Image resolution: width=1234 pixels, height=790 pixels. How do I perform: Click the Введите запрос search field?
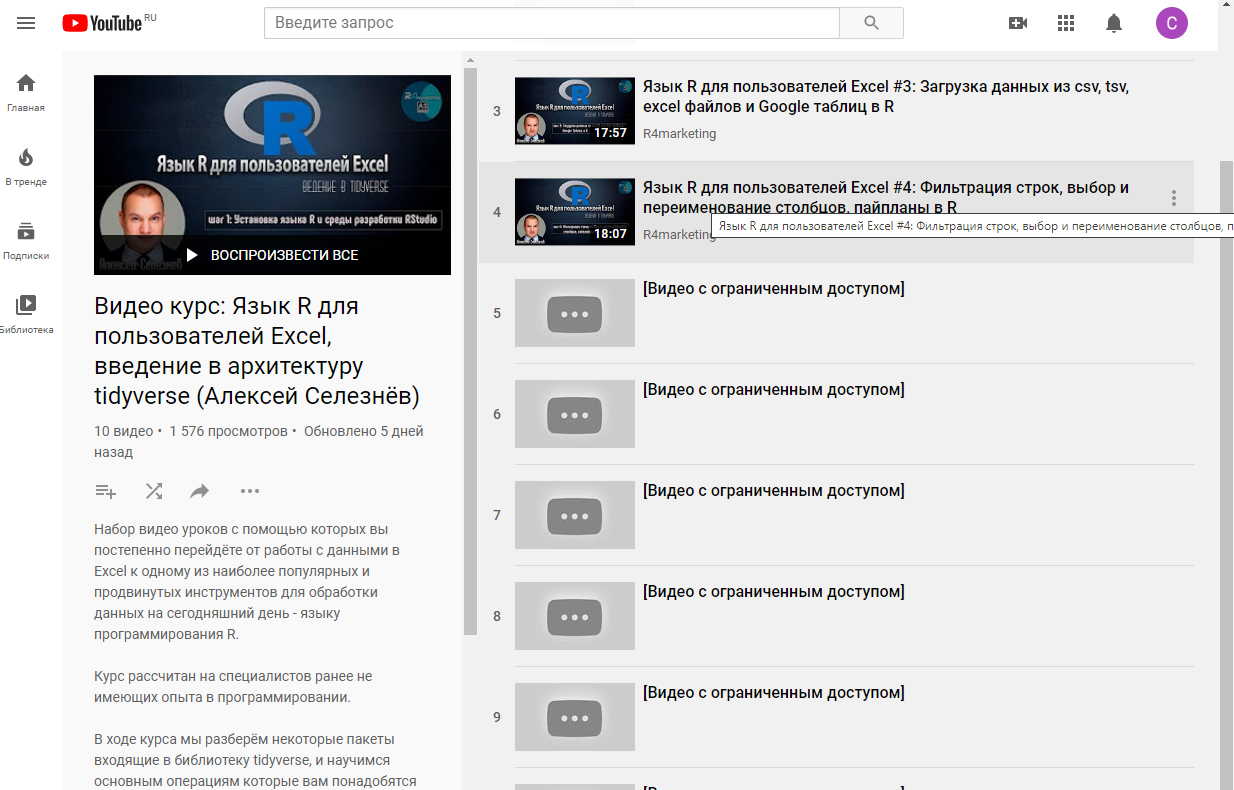pyautogui.click(x=551, y=23)
